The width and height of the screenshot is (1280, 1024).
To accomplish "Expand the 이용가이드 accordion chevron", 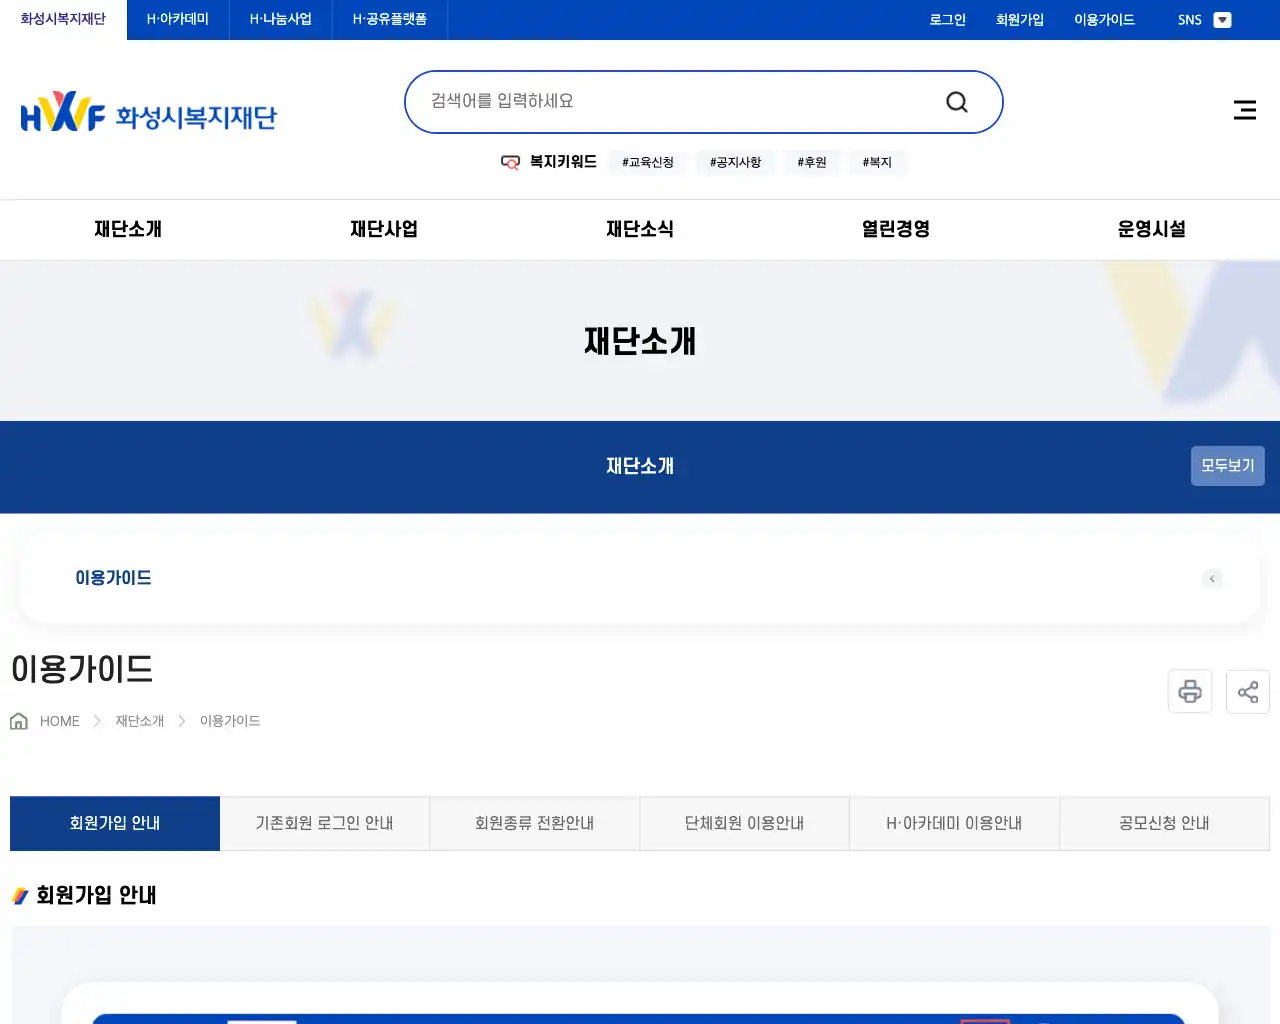I will [1212, 578].
